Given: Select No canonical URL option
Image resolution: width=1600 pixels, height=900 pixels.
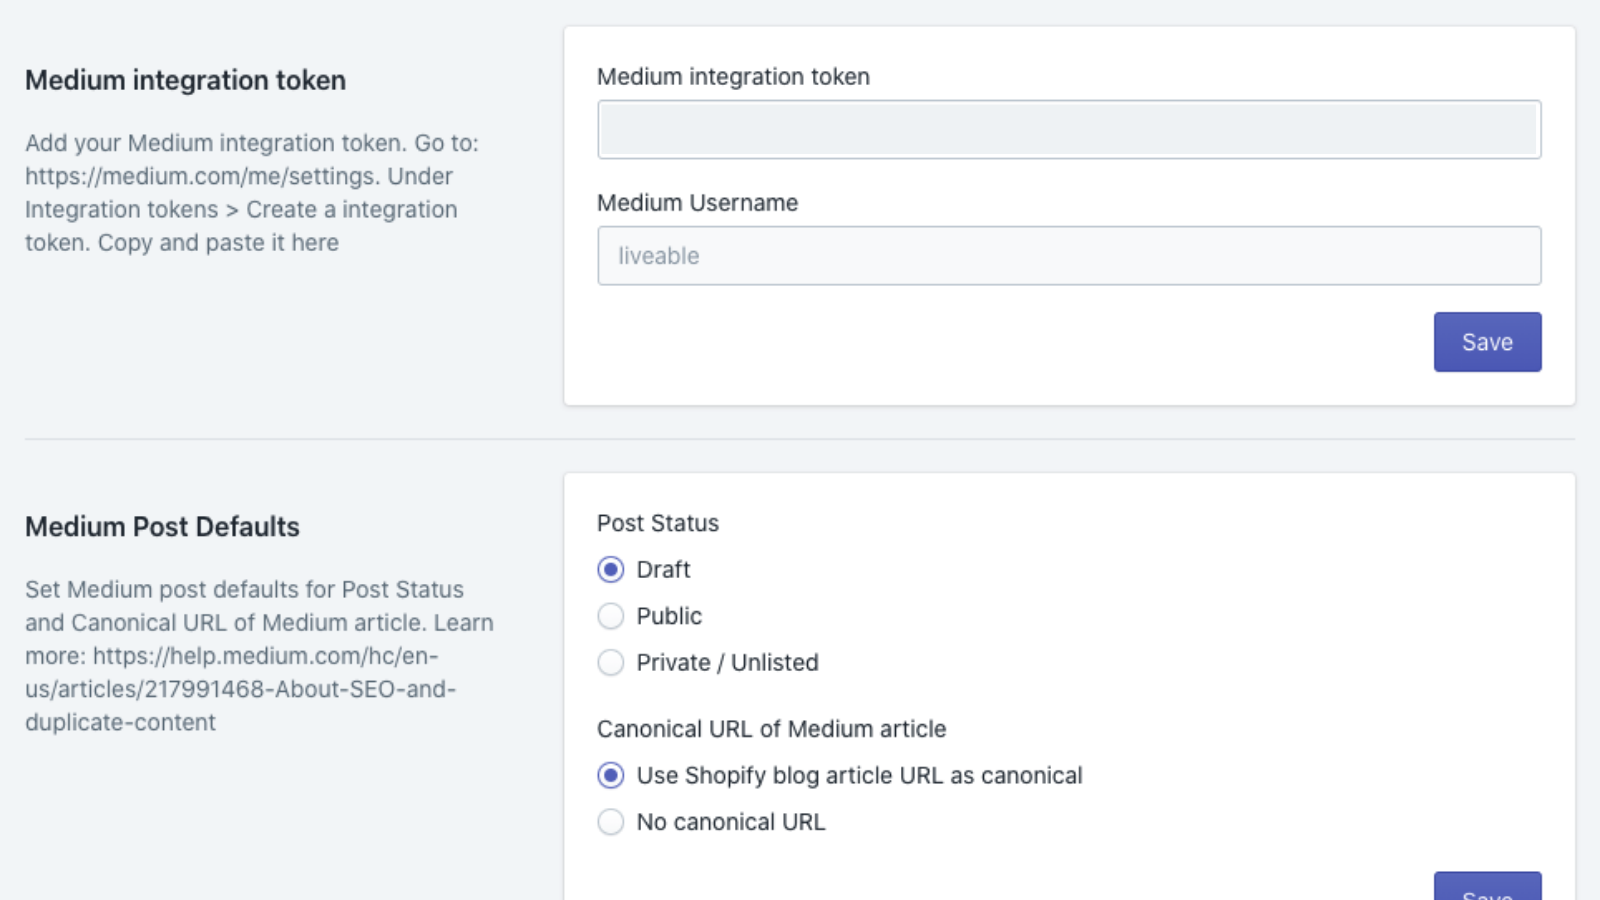Looking at the screenshot, I should 610,821.
